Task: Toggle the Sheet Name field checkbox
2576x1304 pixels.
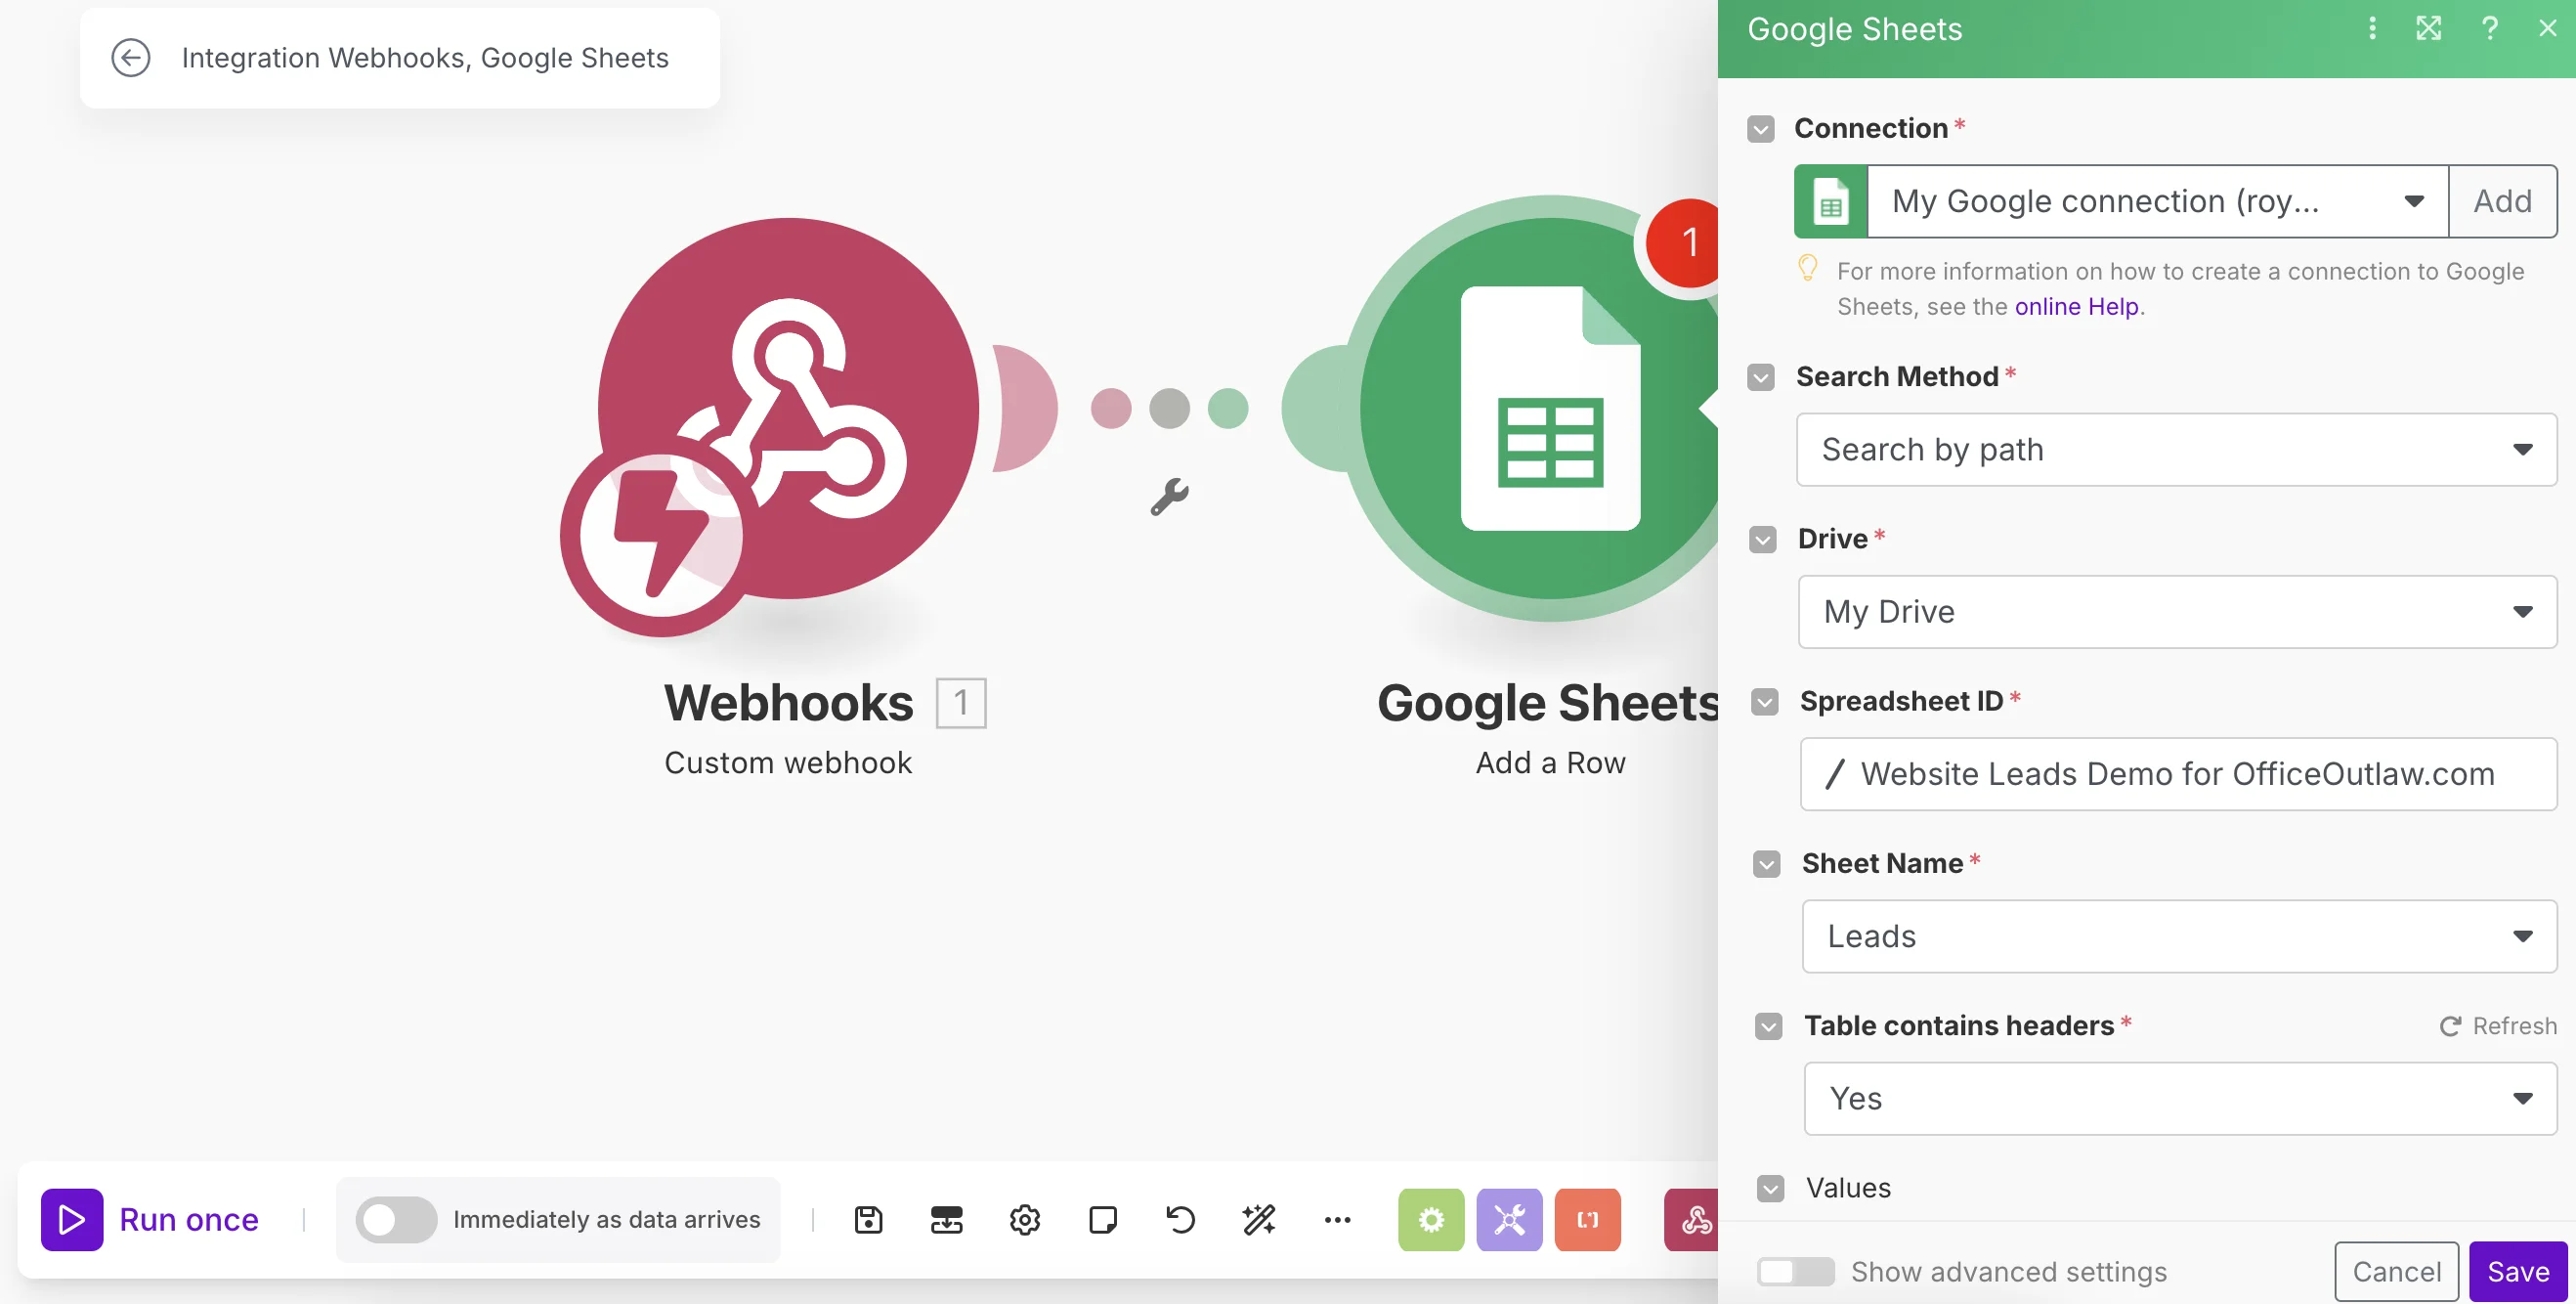Action: [1766, 863]
